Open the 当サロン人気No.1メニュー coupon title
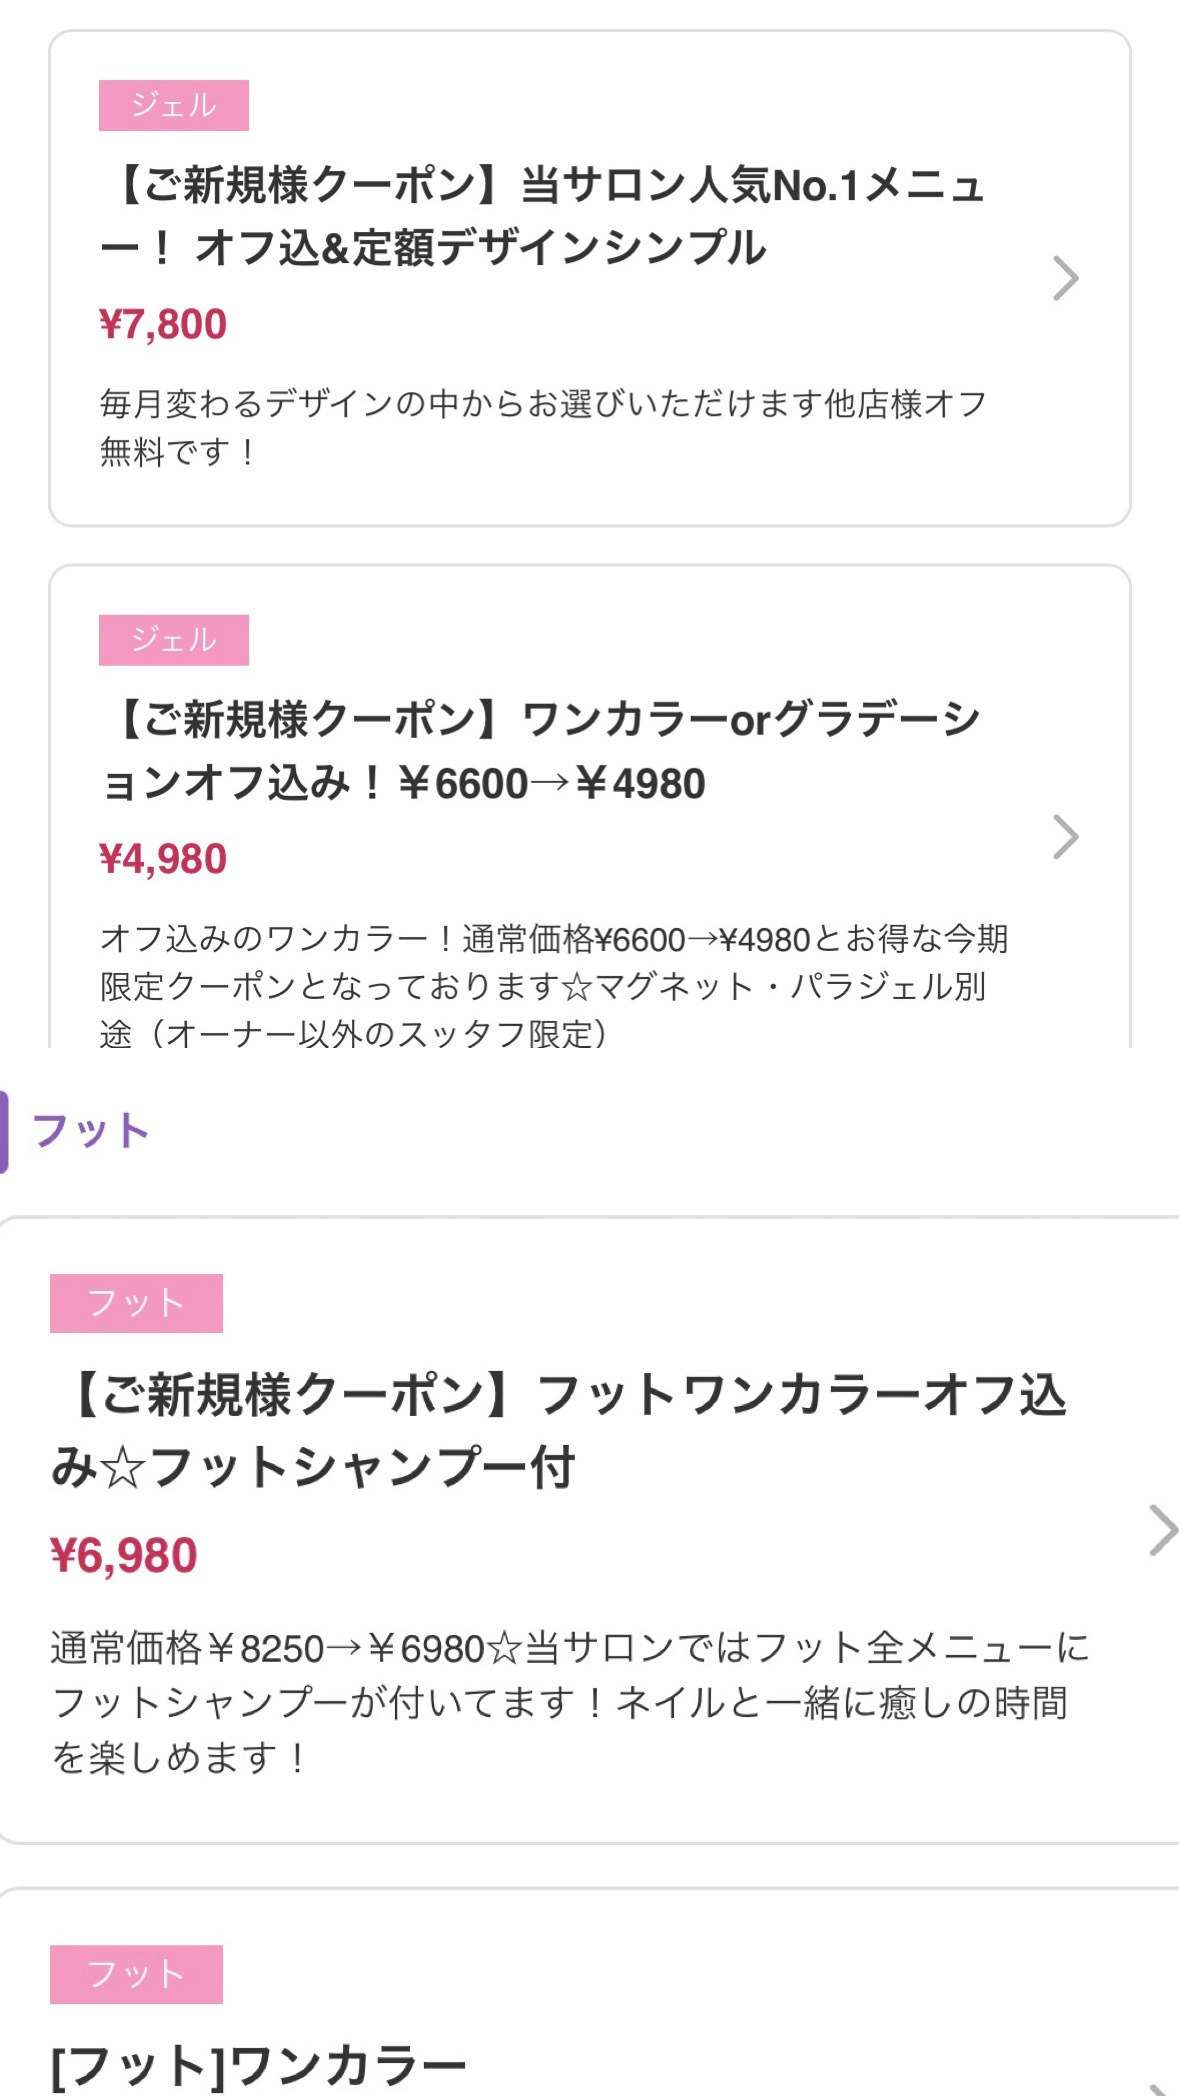 [x=540, y=216]
